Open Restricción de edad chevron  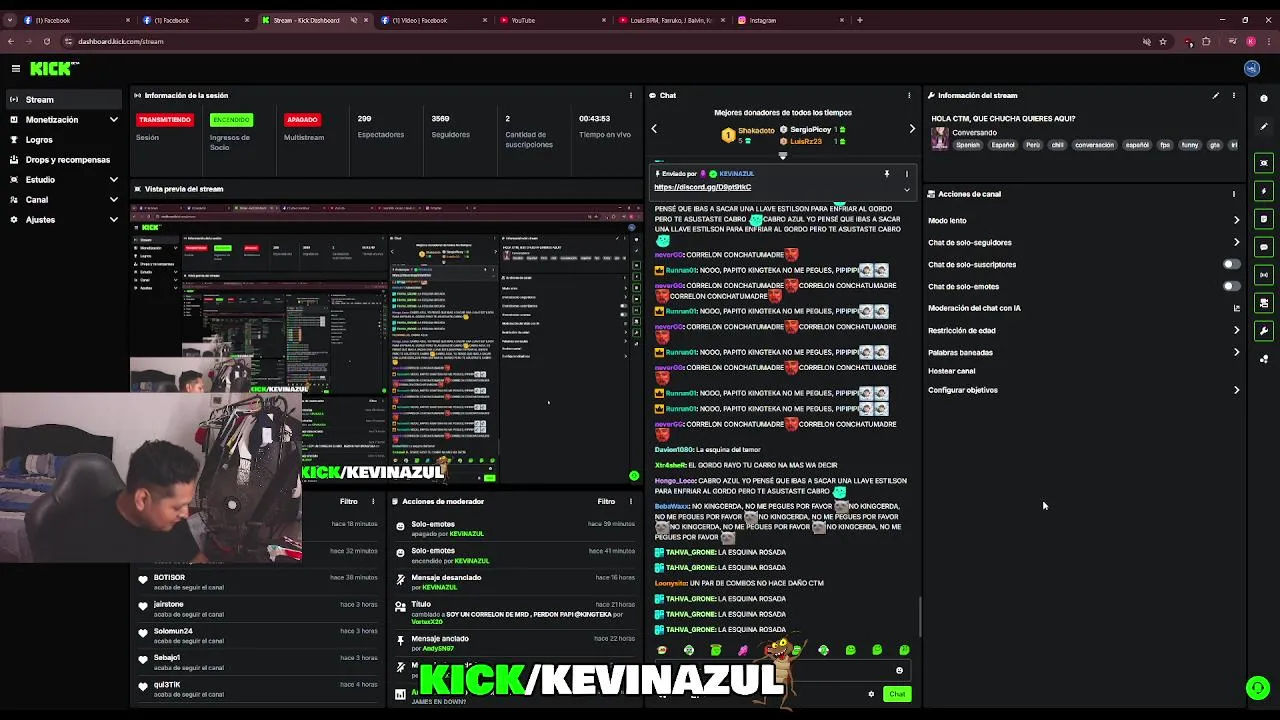(x=1236, y=330)
